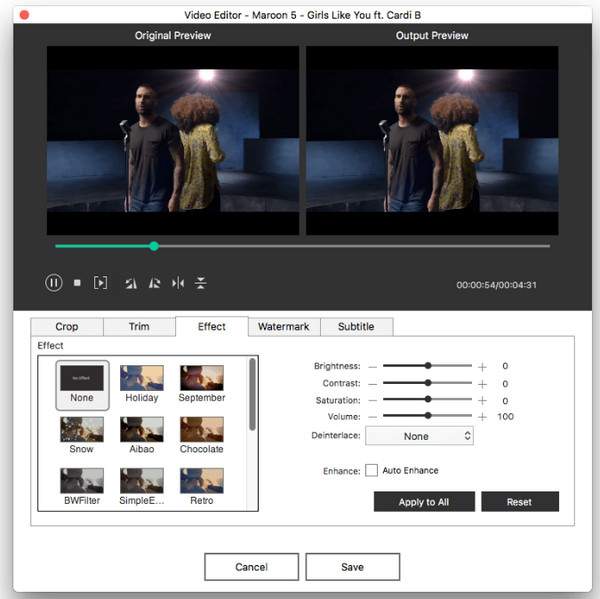Increase saturation with plus icon
600x599 pixels.
pyautogui.click(x=482, y=401)
